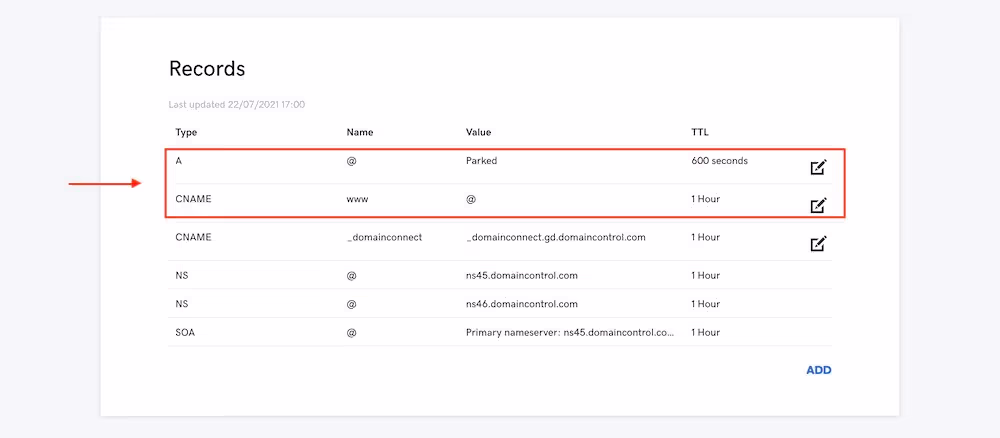The width and height of the screenshot is (1000, 438).
Task: Click the Type column header
Action: (x=186, y=132)
